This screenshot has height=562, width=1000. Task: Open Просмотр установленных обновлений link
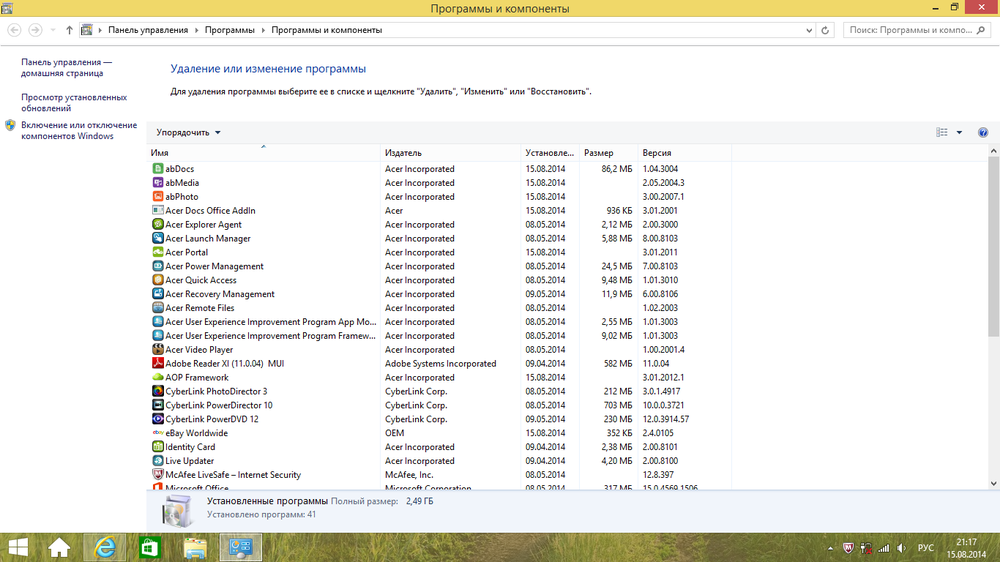[74, 103]
